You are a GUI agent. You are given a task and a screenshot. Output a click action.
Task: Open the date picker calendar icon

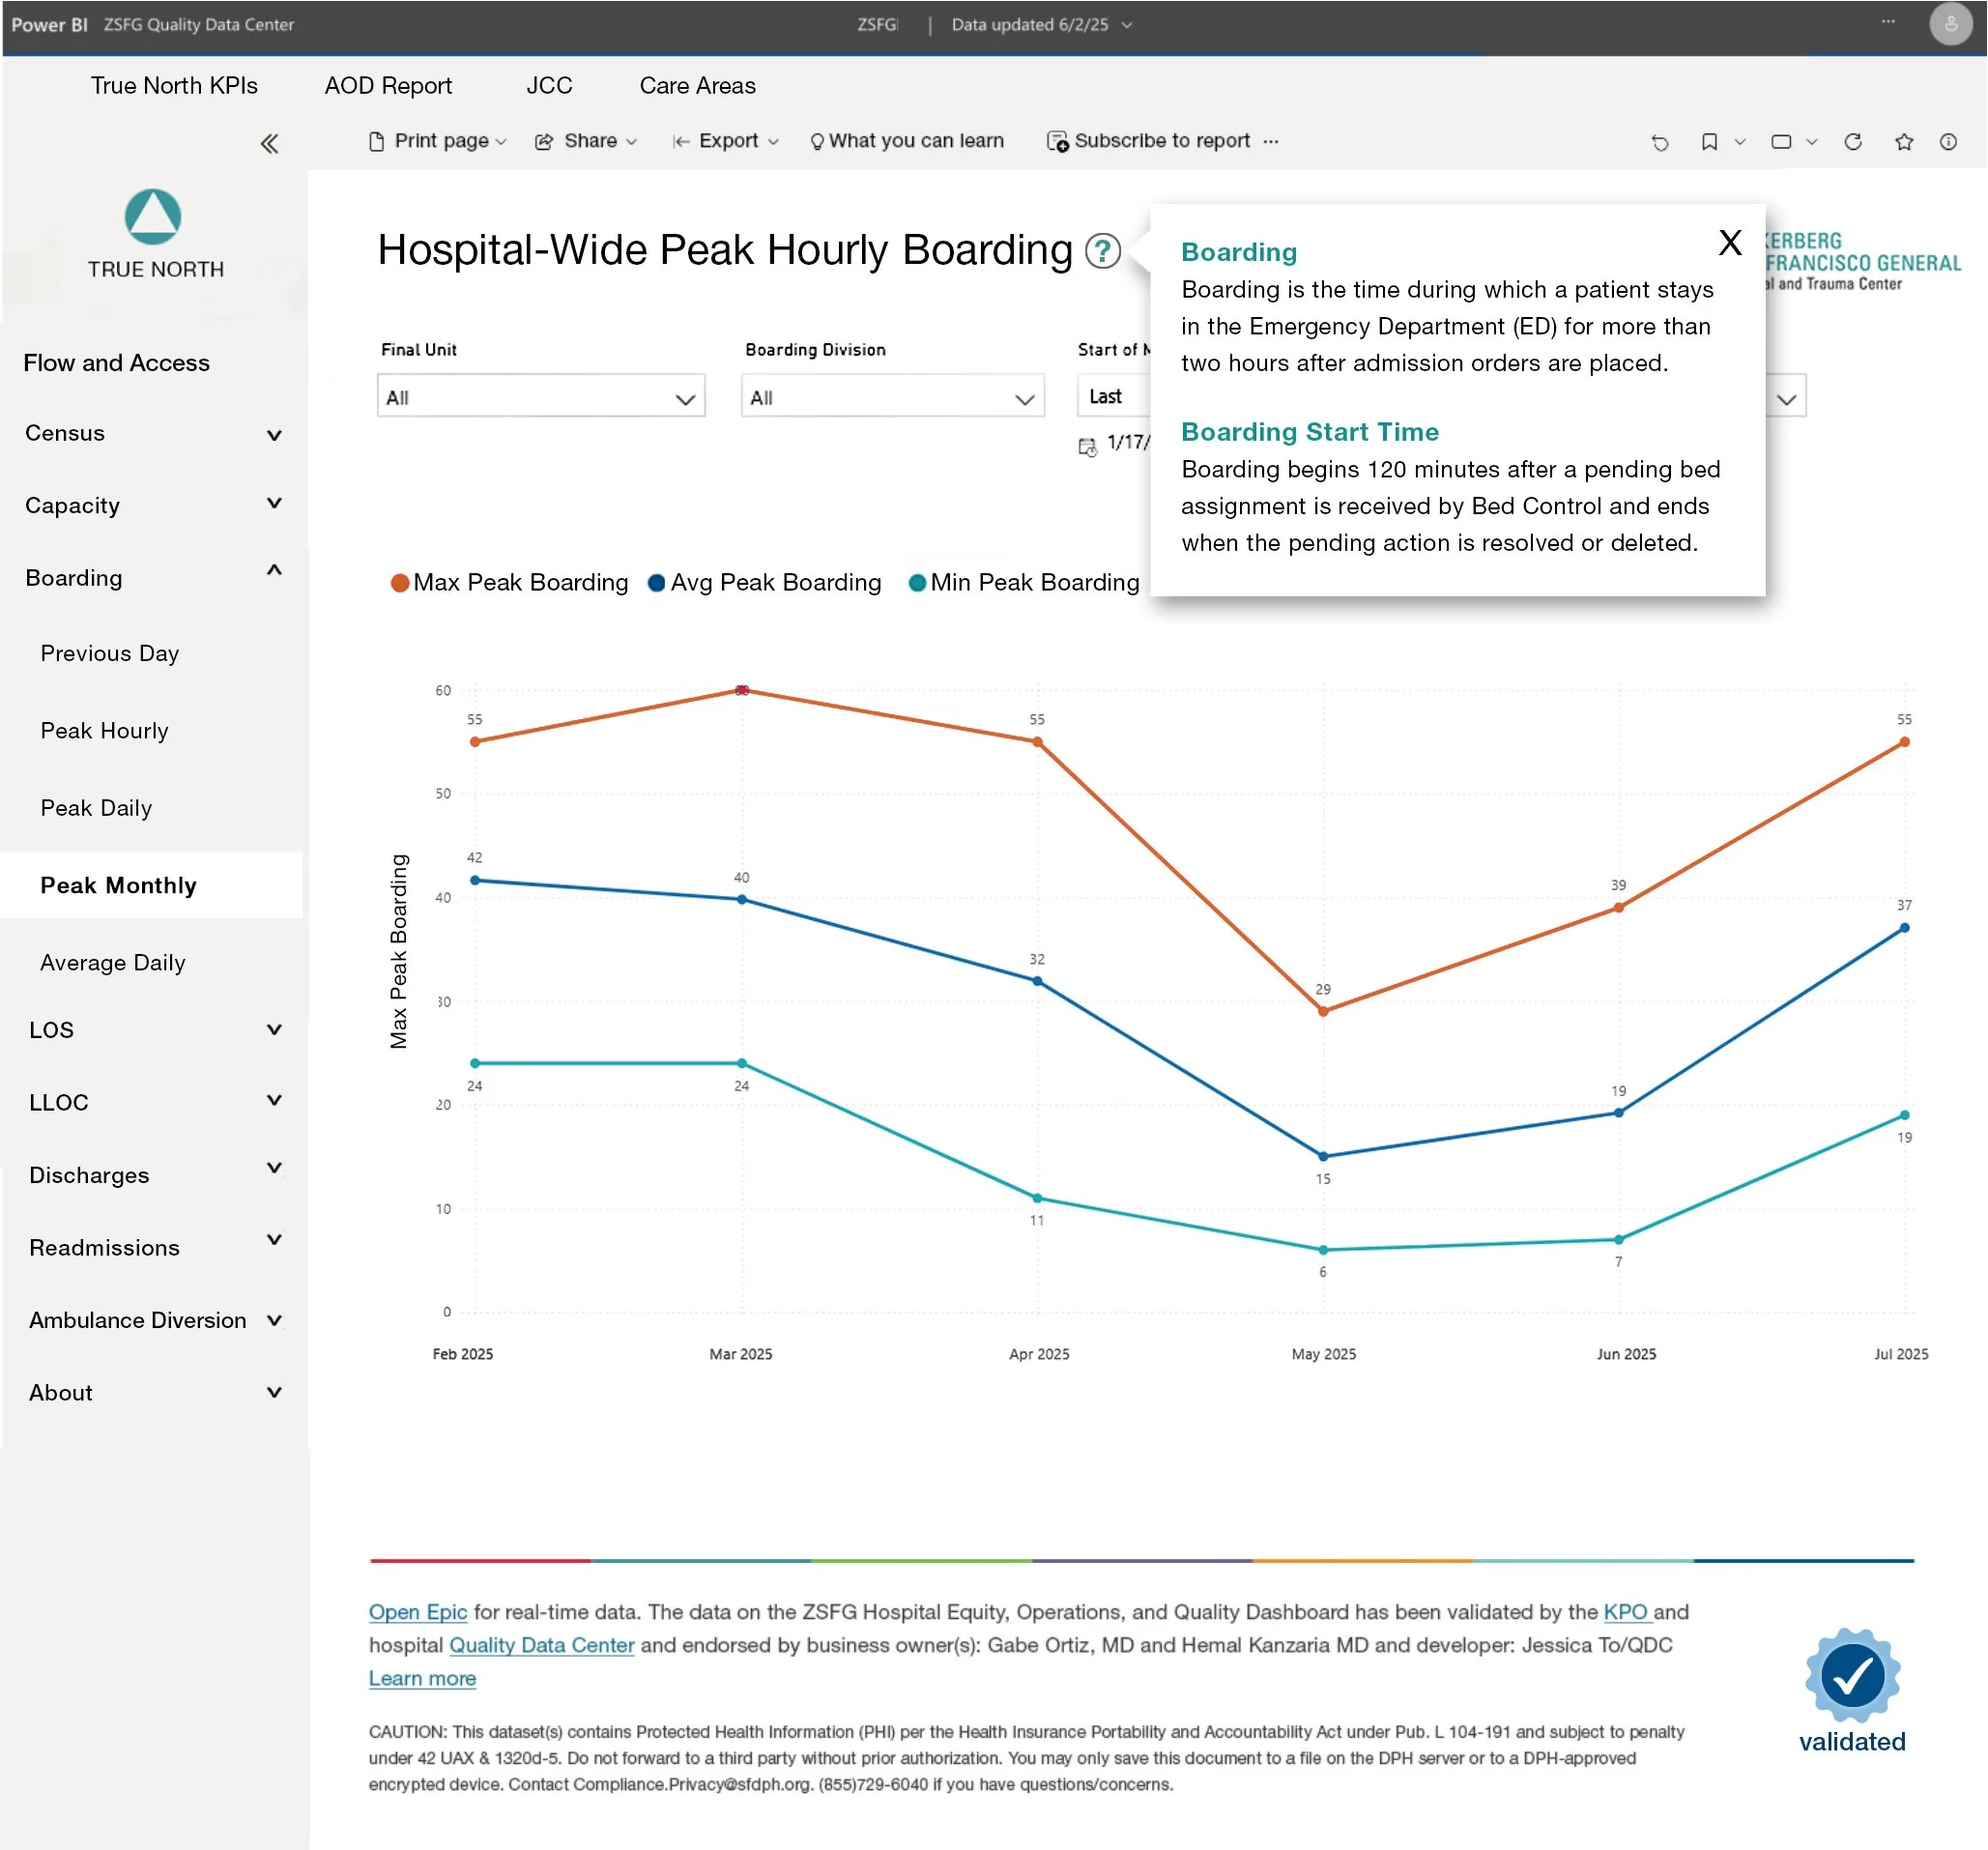click(x=1089, y=445)
